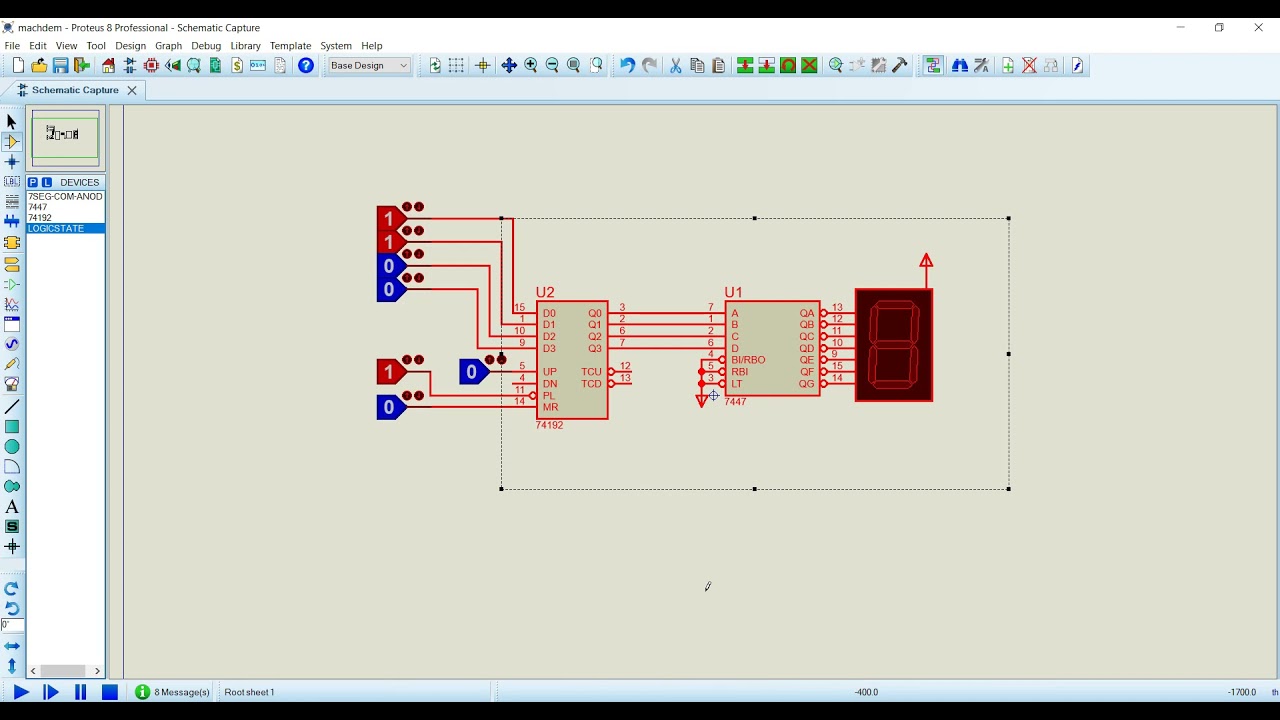Open the Template menu
1280x720 pixels.
click(x=290, y=46)
